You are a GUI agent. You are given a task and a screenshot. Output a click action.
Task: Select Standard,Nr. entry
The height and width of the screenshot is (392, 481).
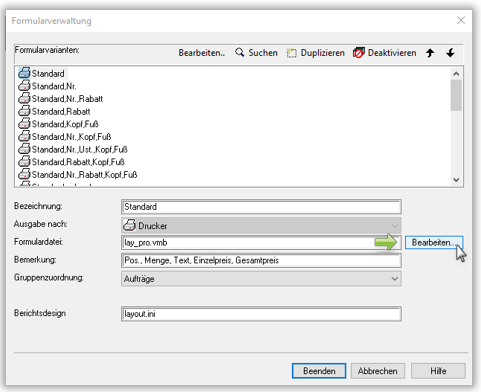pyautogui.click(x=54, y=86)
